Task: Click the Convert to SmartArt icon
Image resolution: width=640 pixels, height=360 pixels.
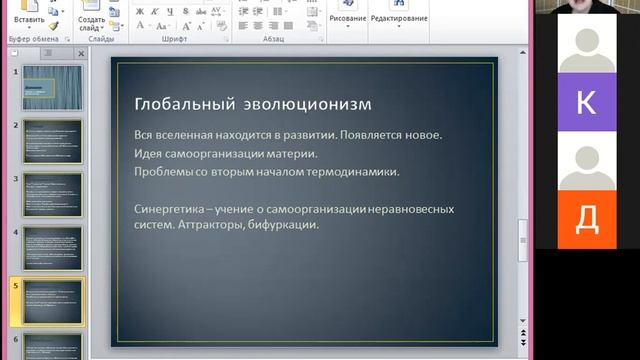Action: (x=313, y=26)
